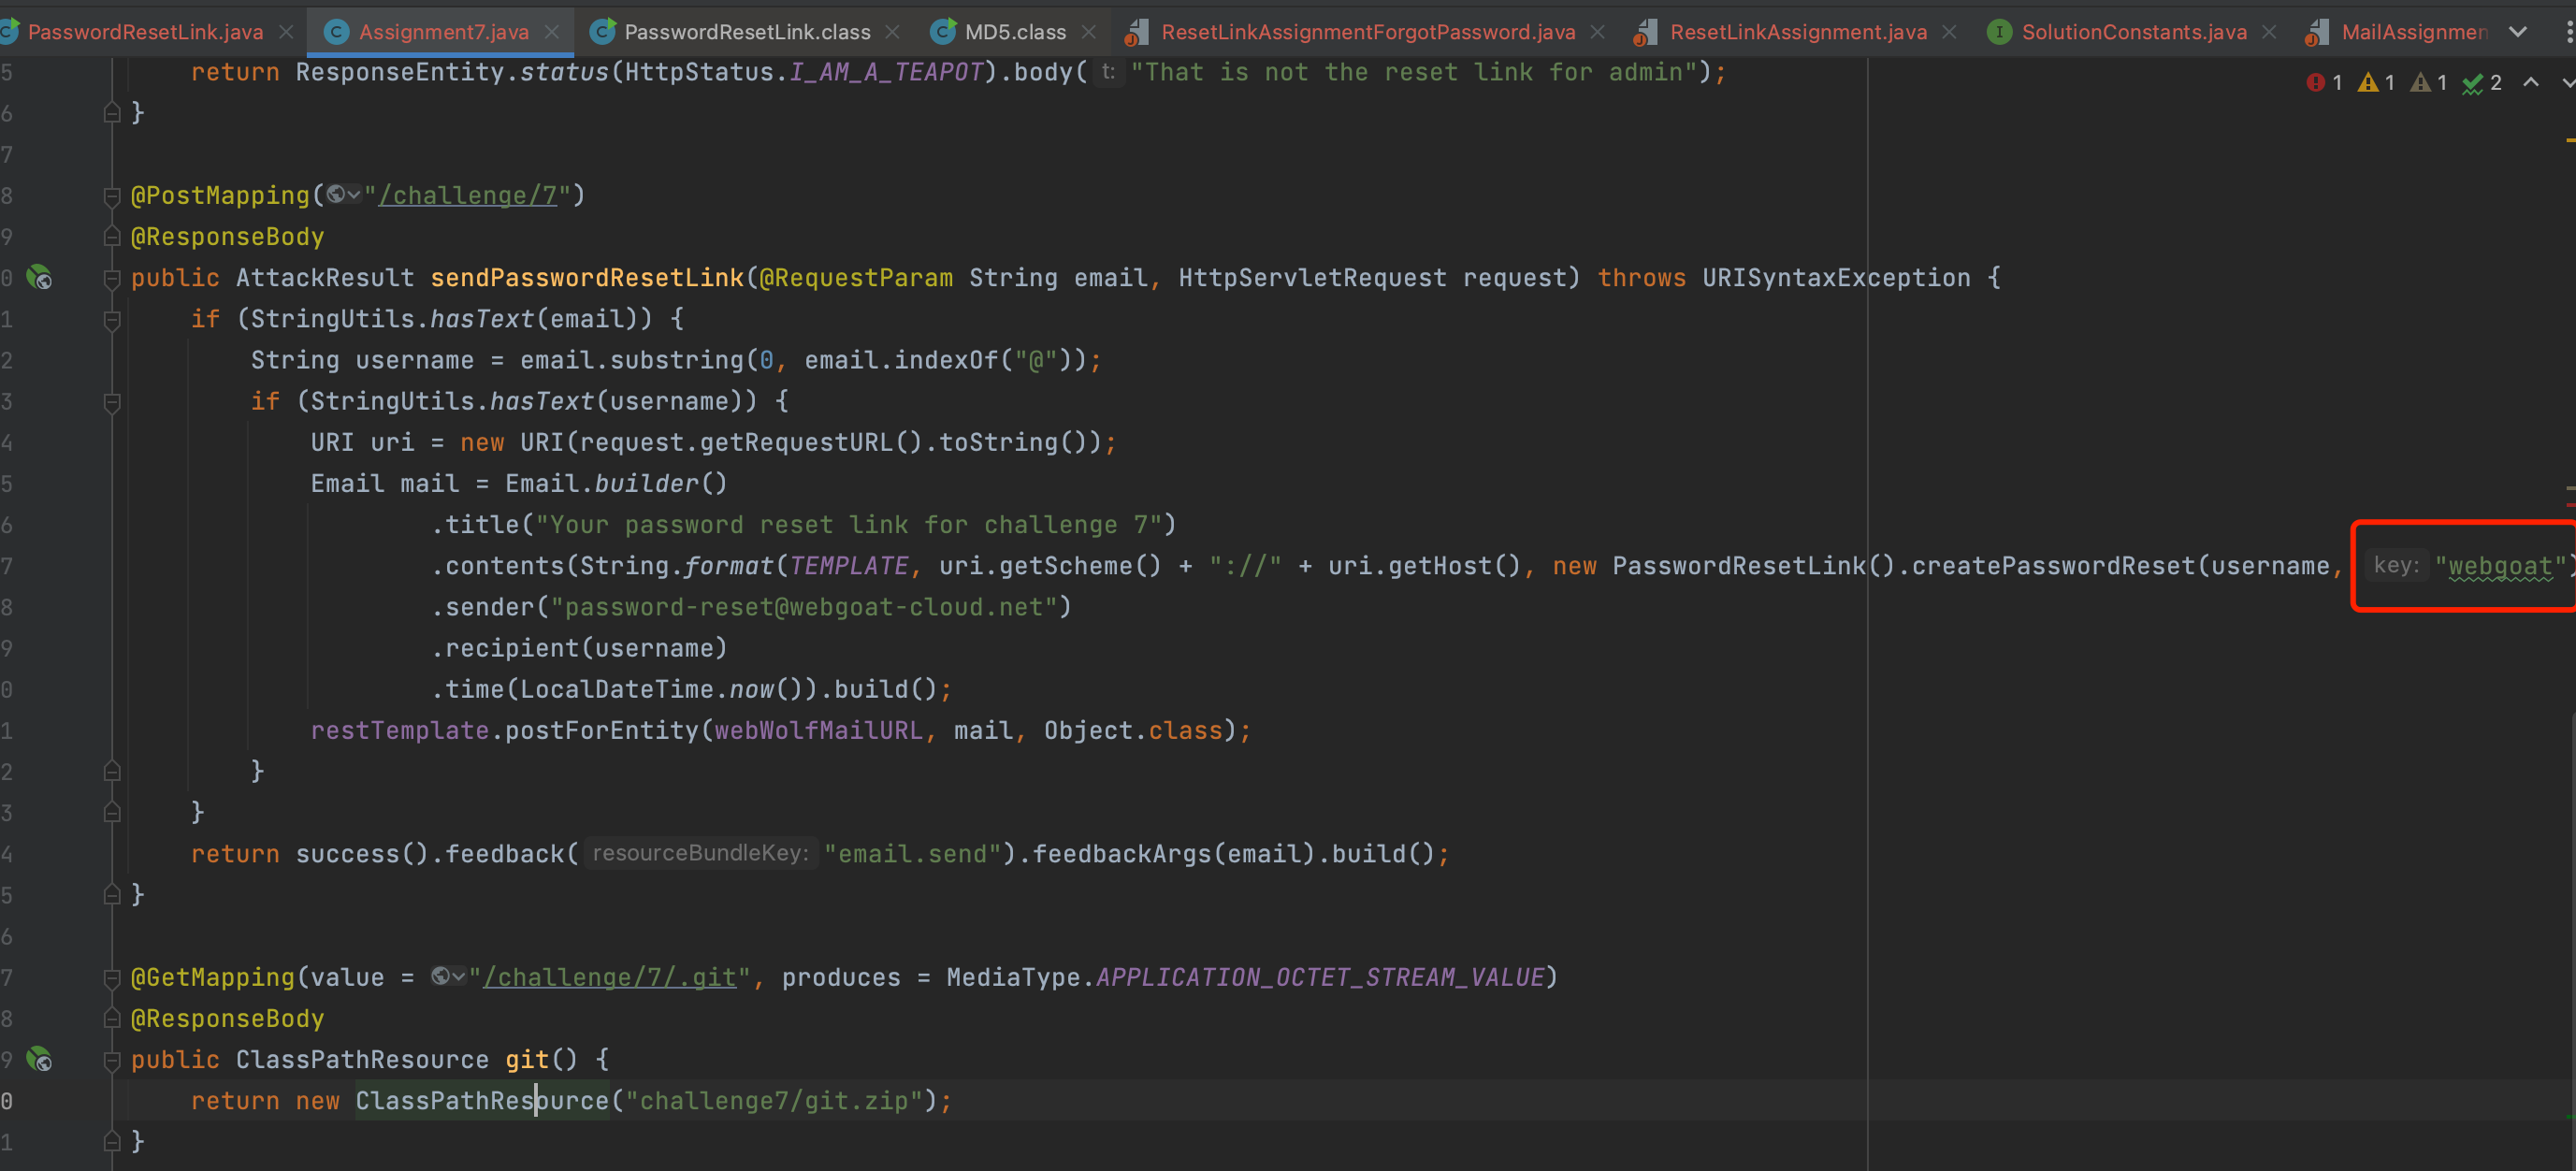Go to previous highlighted error arrow

[x=2531, y=82]
